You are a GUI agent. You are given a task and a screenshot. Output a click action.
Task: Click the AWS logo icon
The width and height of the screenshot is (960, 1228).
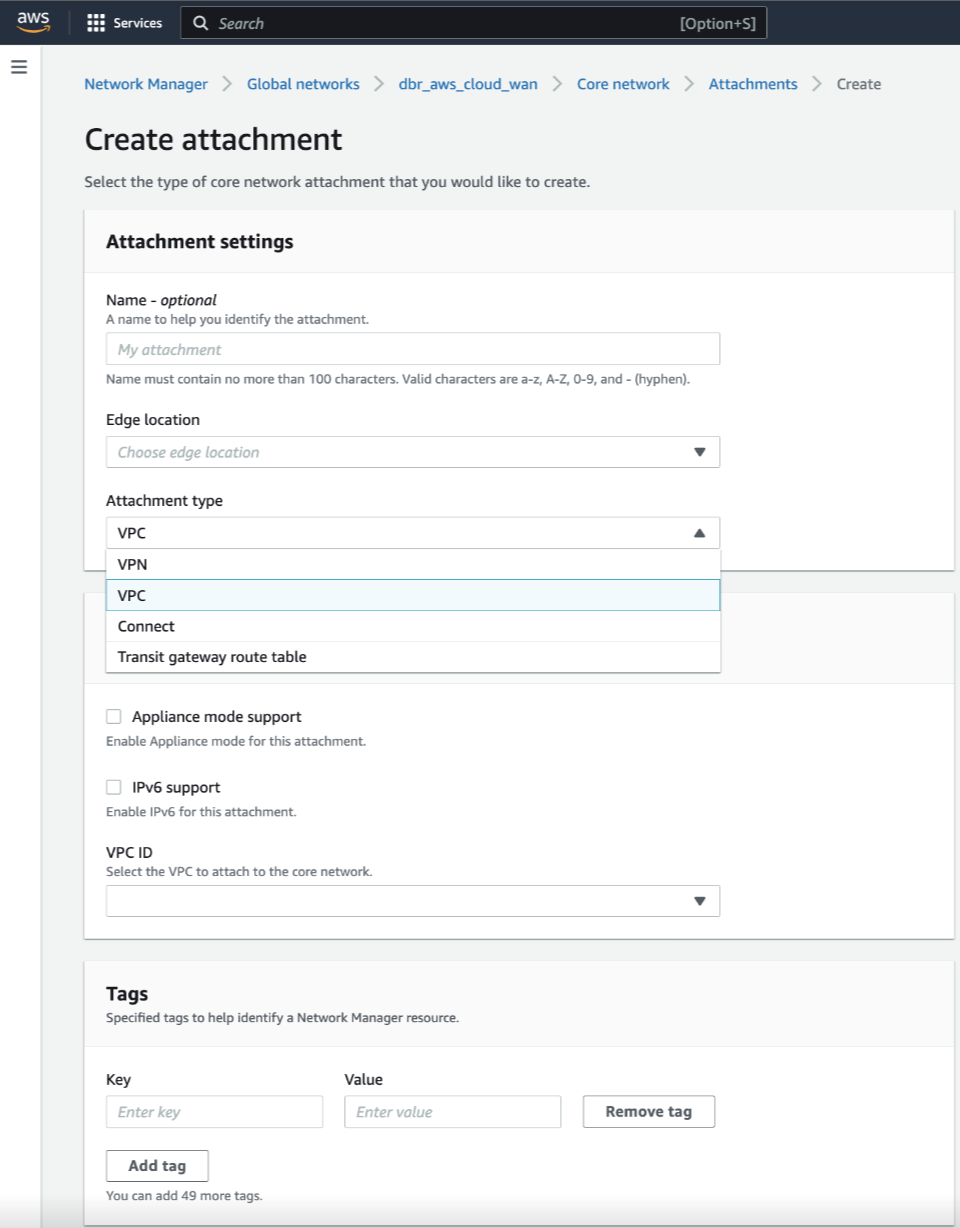[x=33, y=23]
